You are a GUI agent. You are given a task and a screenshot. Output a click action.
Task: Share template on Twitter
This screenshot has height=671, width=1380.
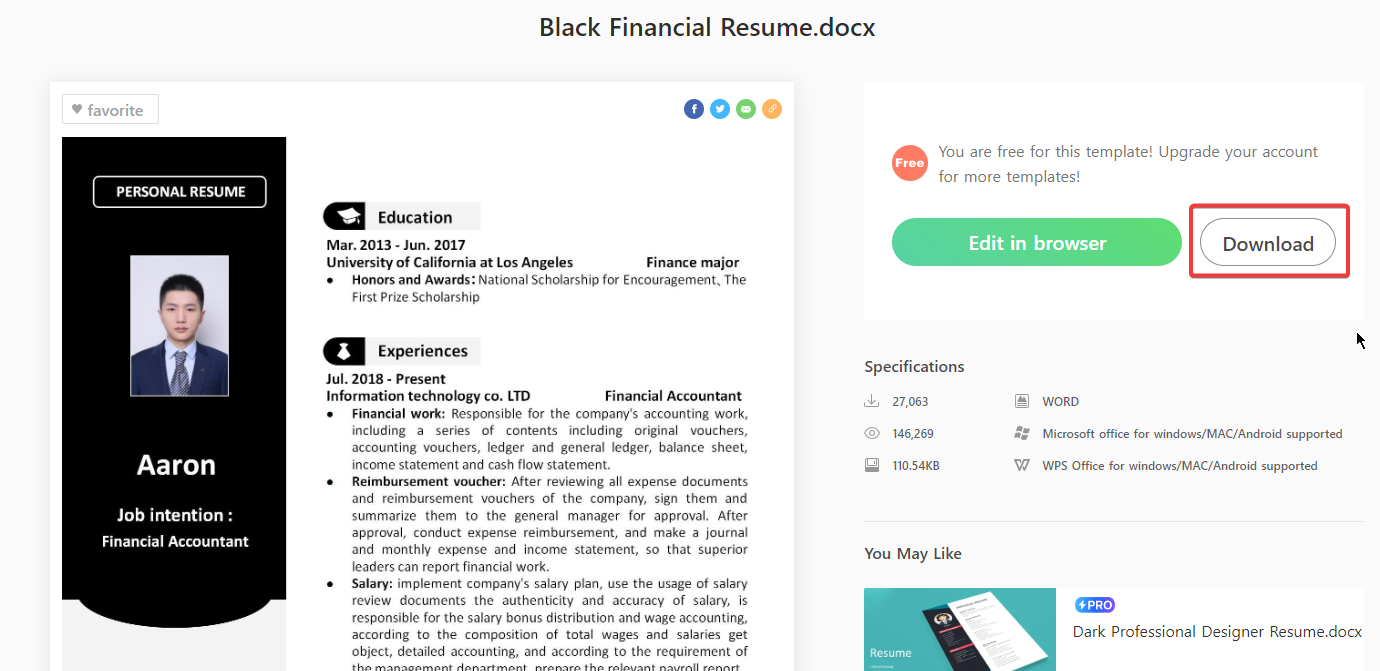[x=720, y=109]
